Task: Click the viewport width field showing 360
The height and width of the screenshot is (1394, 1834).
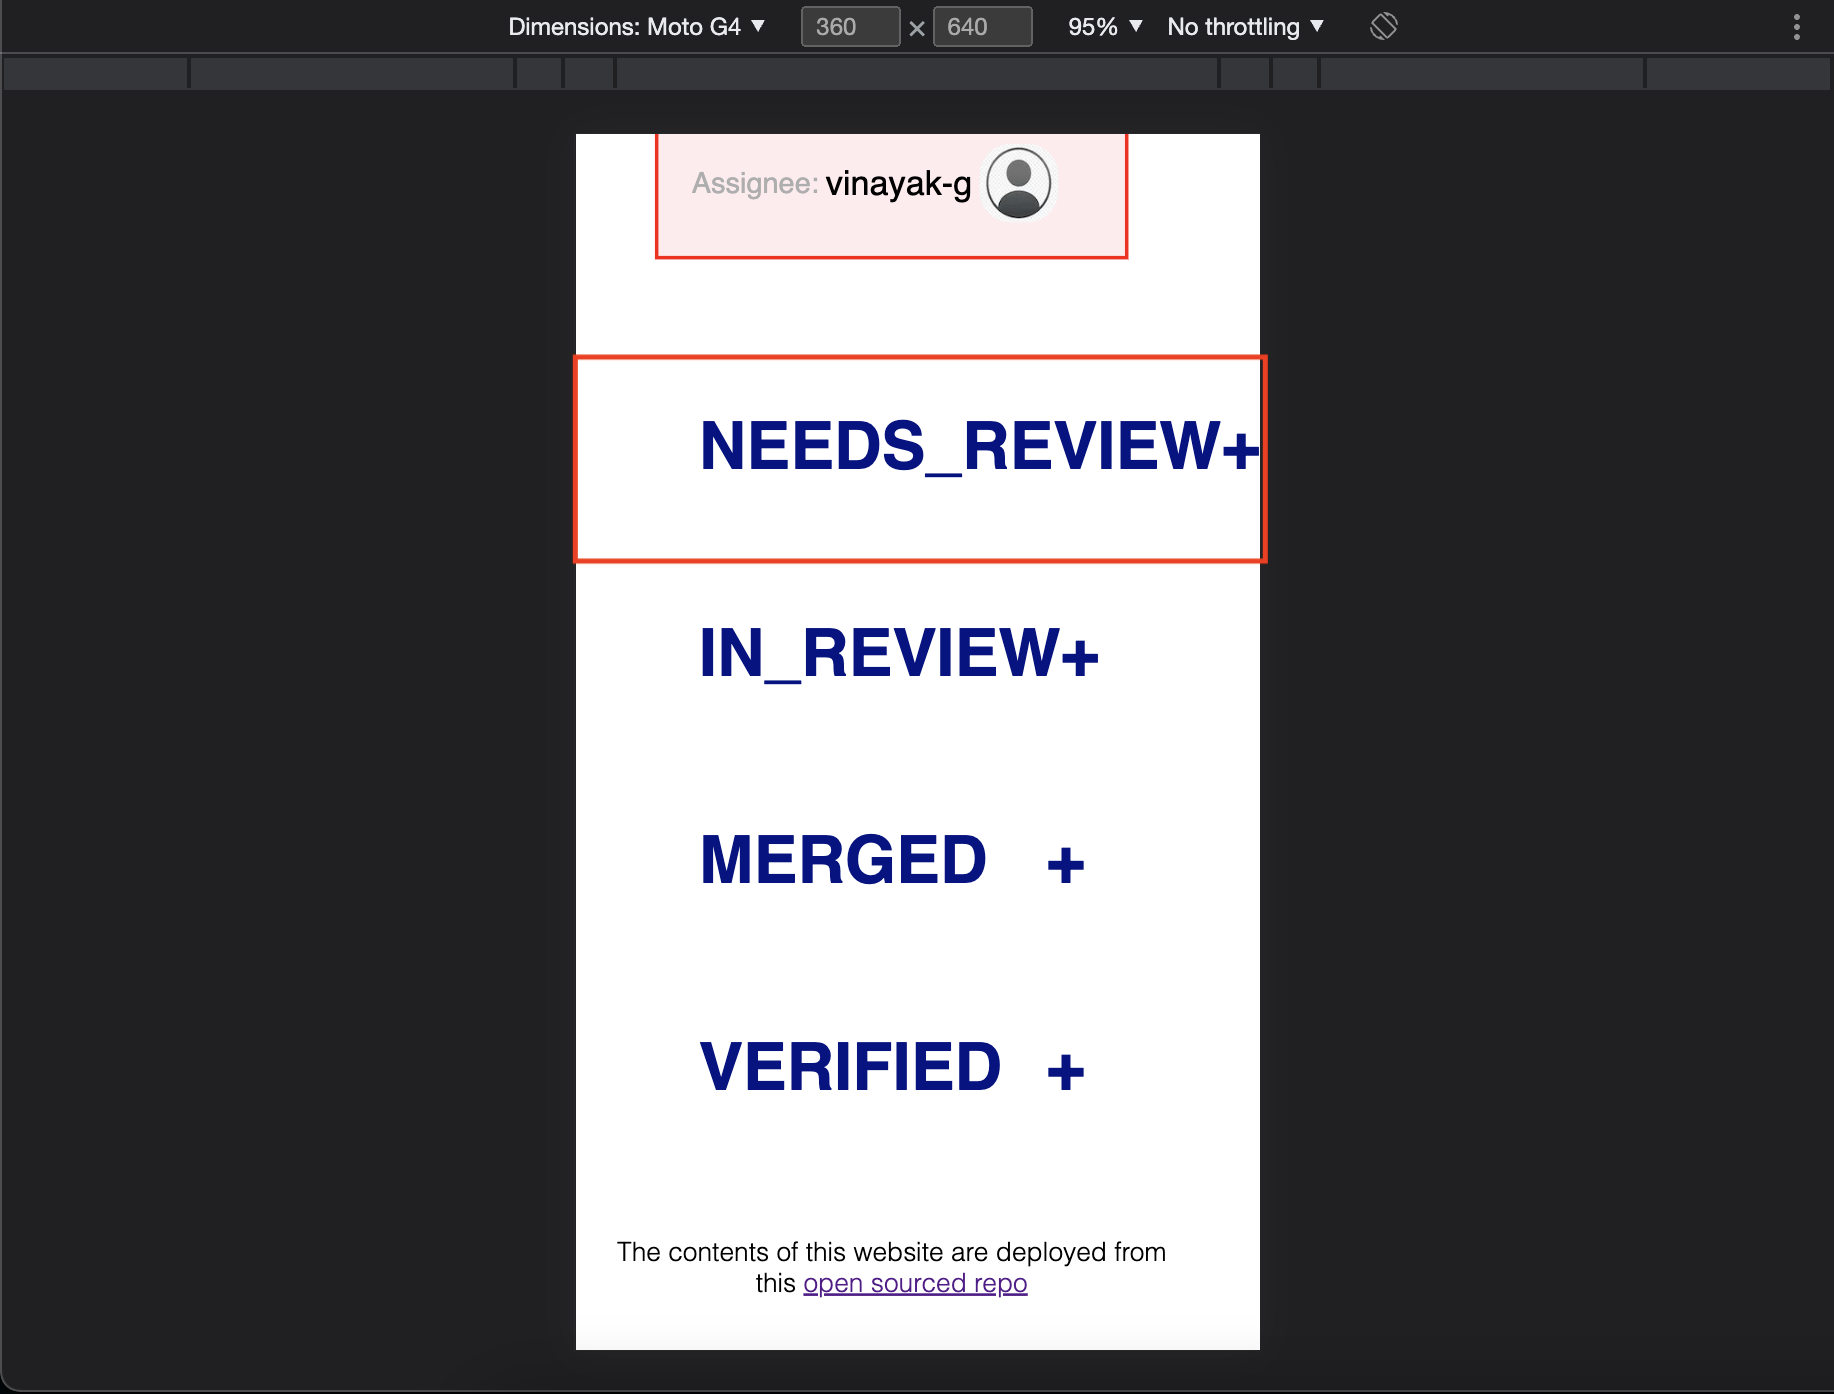Action: click(x=850, y=27)
